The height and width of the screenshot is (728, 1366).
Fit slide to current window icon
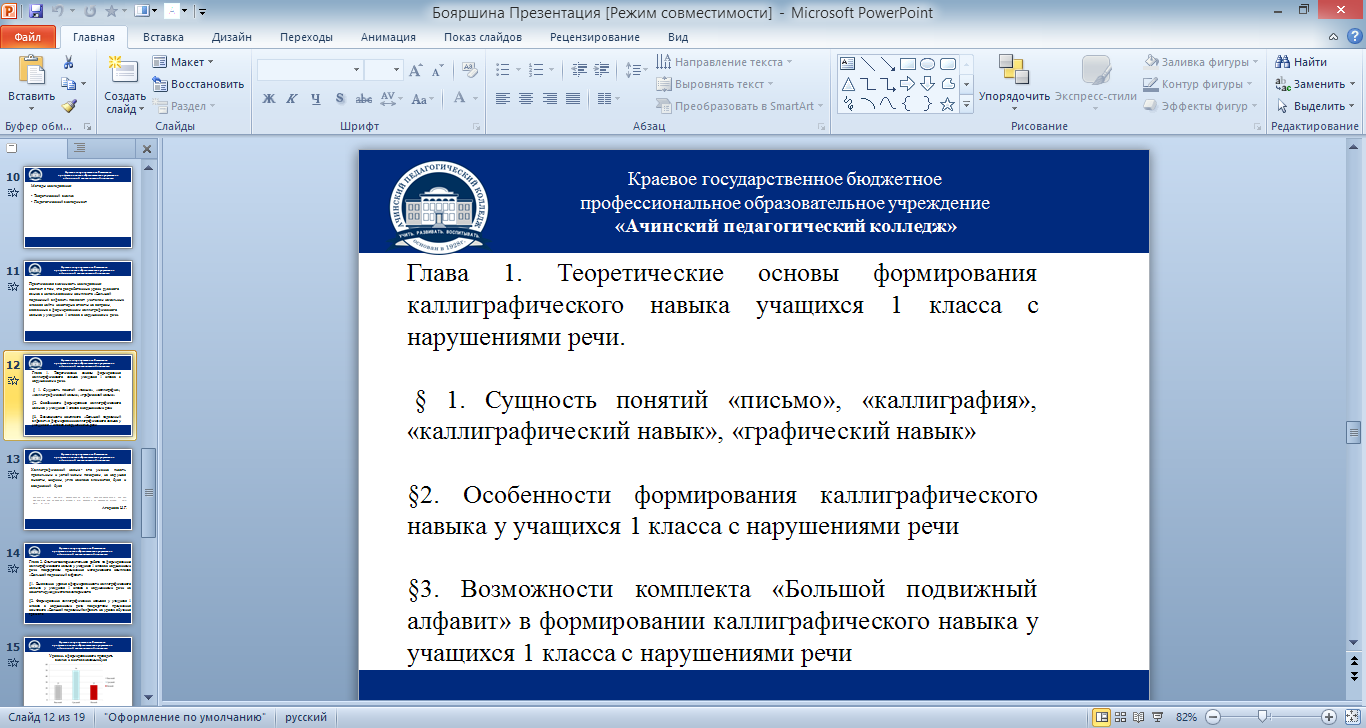1352,717
